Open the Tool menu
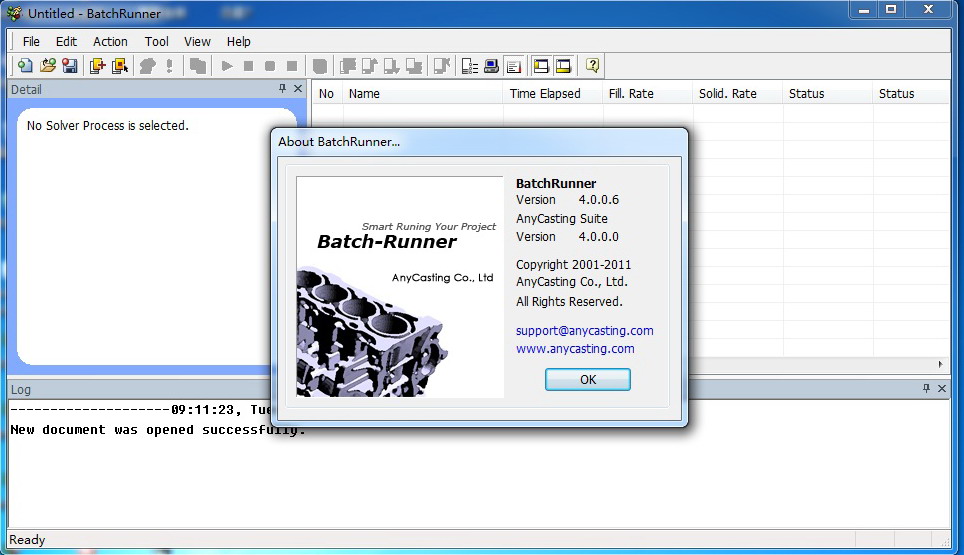 click(x=157, y=42)
